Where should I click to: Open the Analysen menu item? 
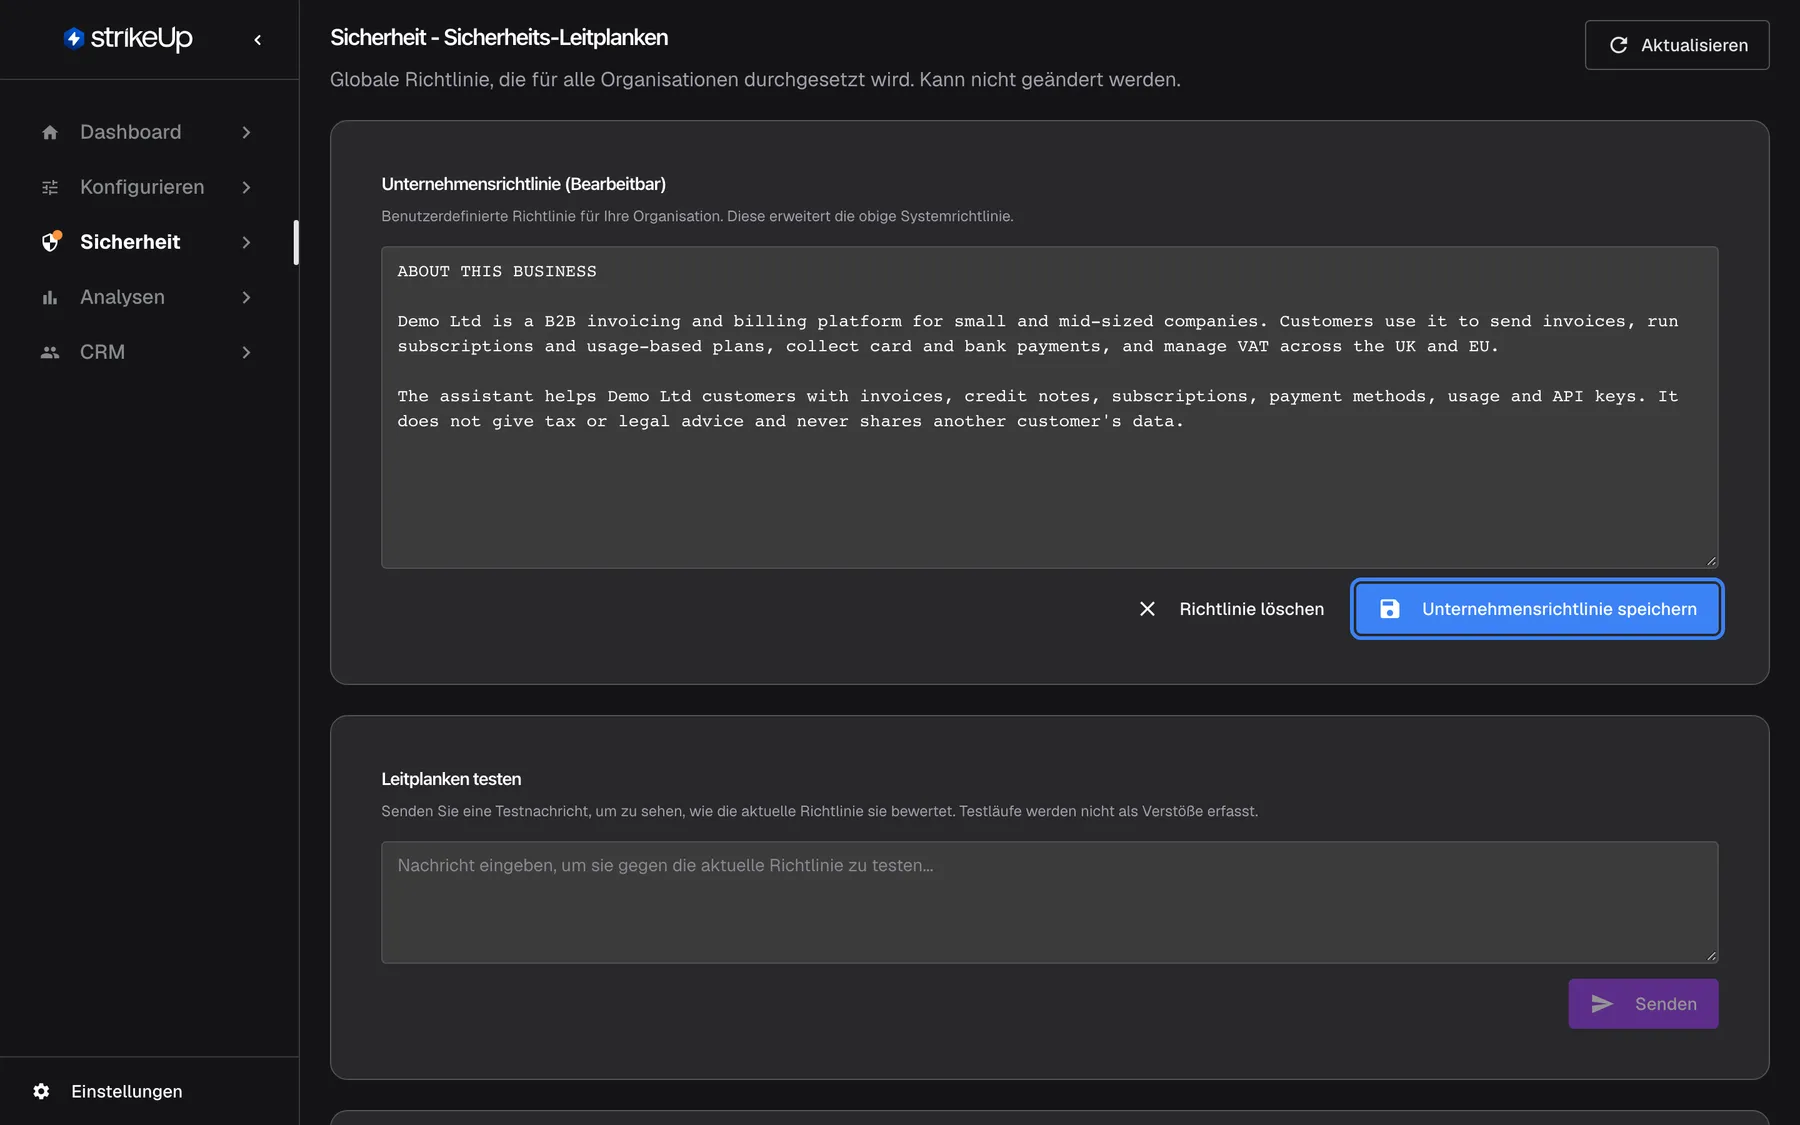coord(148,297)
